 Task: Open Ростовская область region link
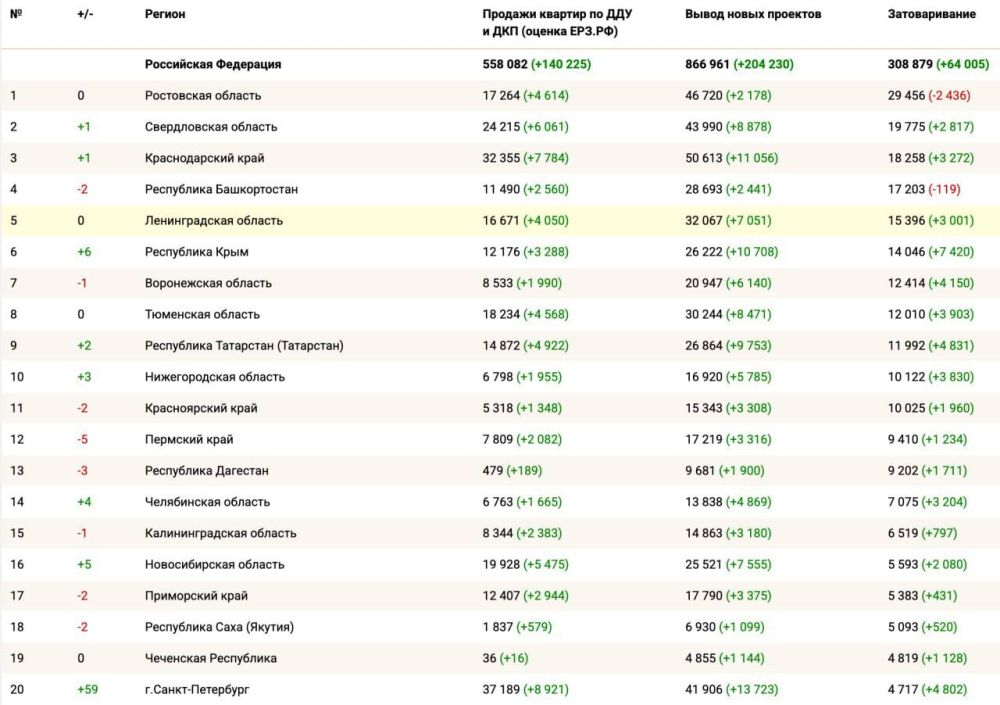click(x=203, y=96)
